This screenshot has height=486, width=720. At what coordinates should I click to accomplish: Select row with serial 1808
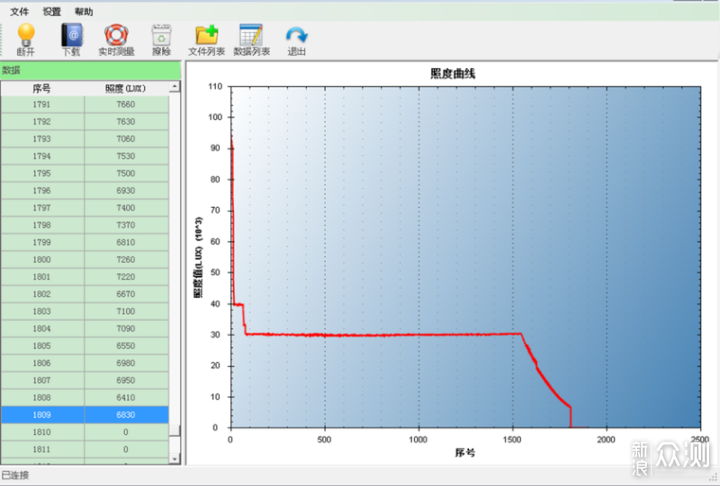84,397
